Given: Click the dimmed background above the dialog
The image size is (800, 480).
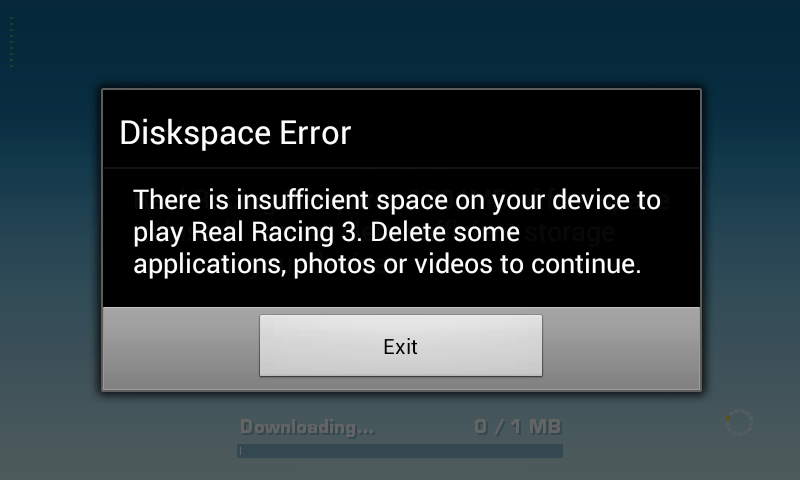Looking at the screenshot, I should tap(400, 43).
